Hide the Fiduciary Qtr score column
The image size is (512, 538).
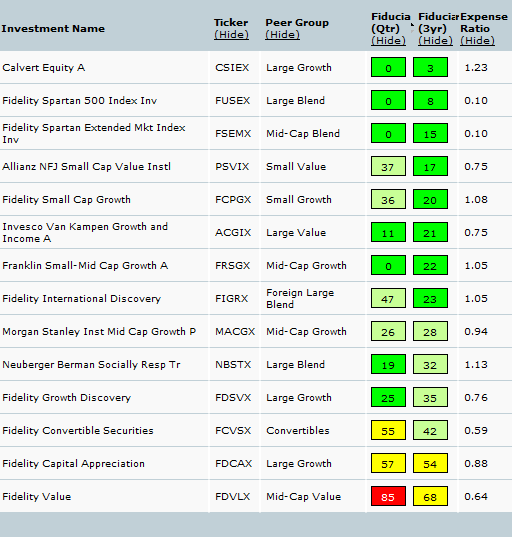click(x=388, y=40)
